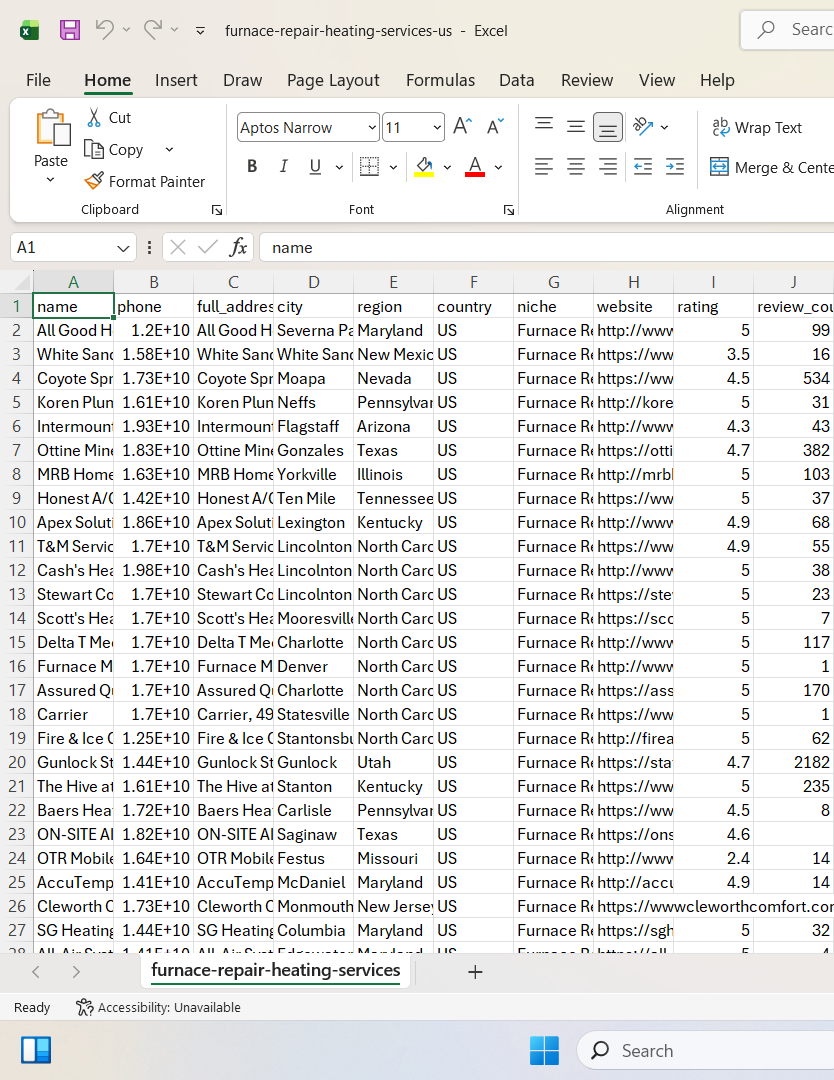Viewport: 834px width, 1080px height.
Task: Expand the Copy options arrow
Action: pyautogui.click(x=169, y=149)
